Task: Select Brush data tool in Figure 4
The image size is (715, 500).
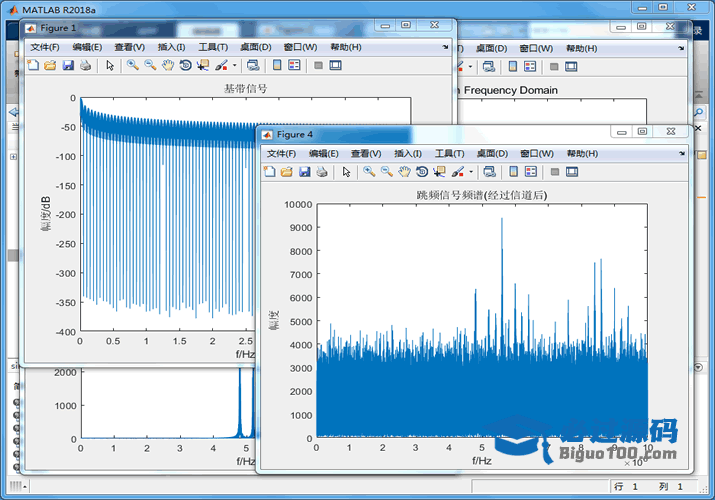Action: point(458,172)
